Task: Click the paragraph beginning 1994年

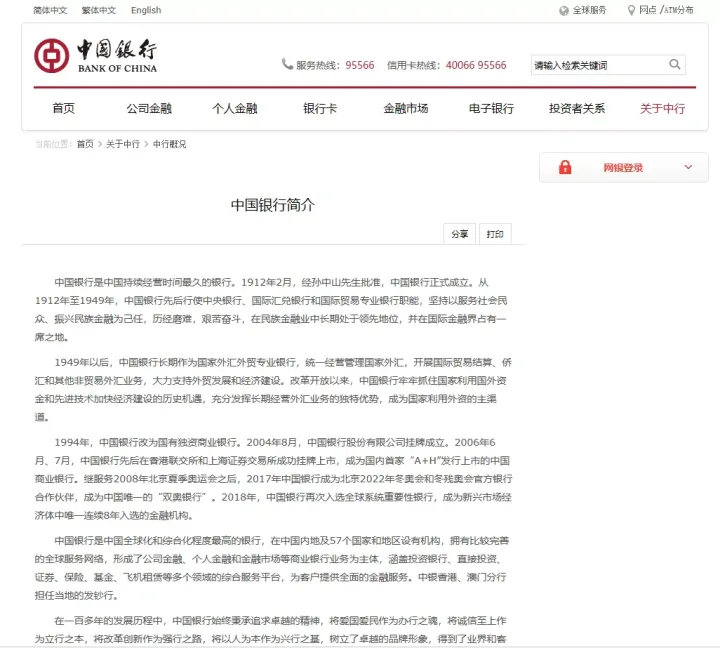Action: 273,479
